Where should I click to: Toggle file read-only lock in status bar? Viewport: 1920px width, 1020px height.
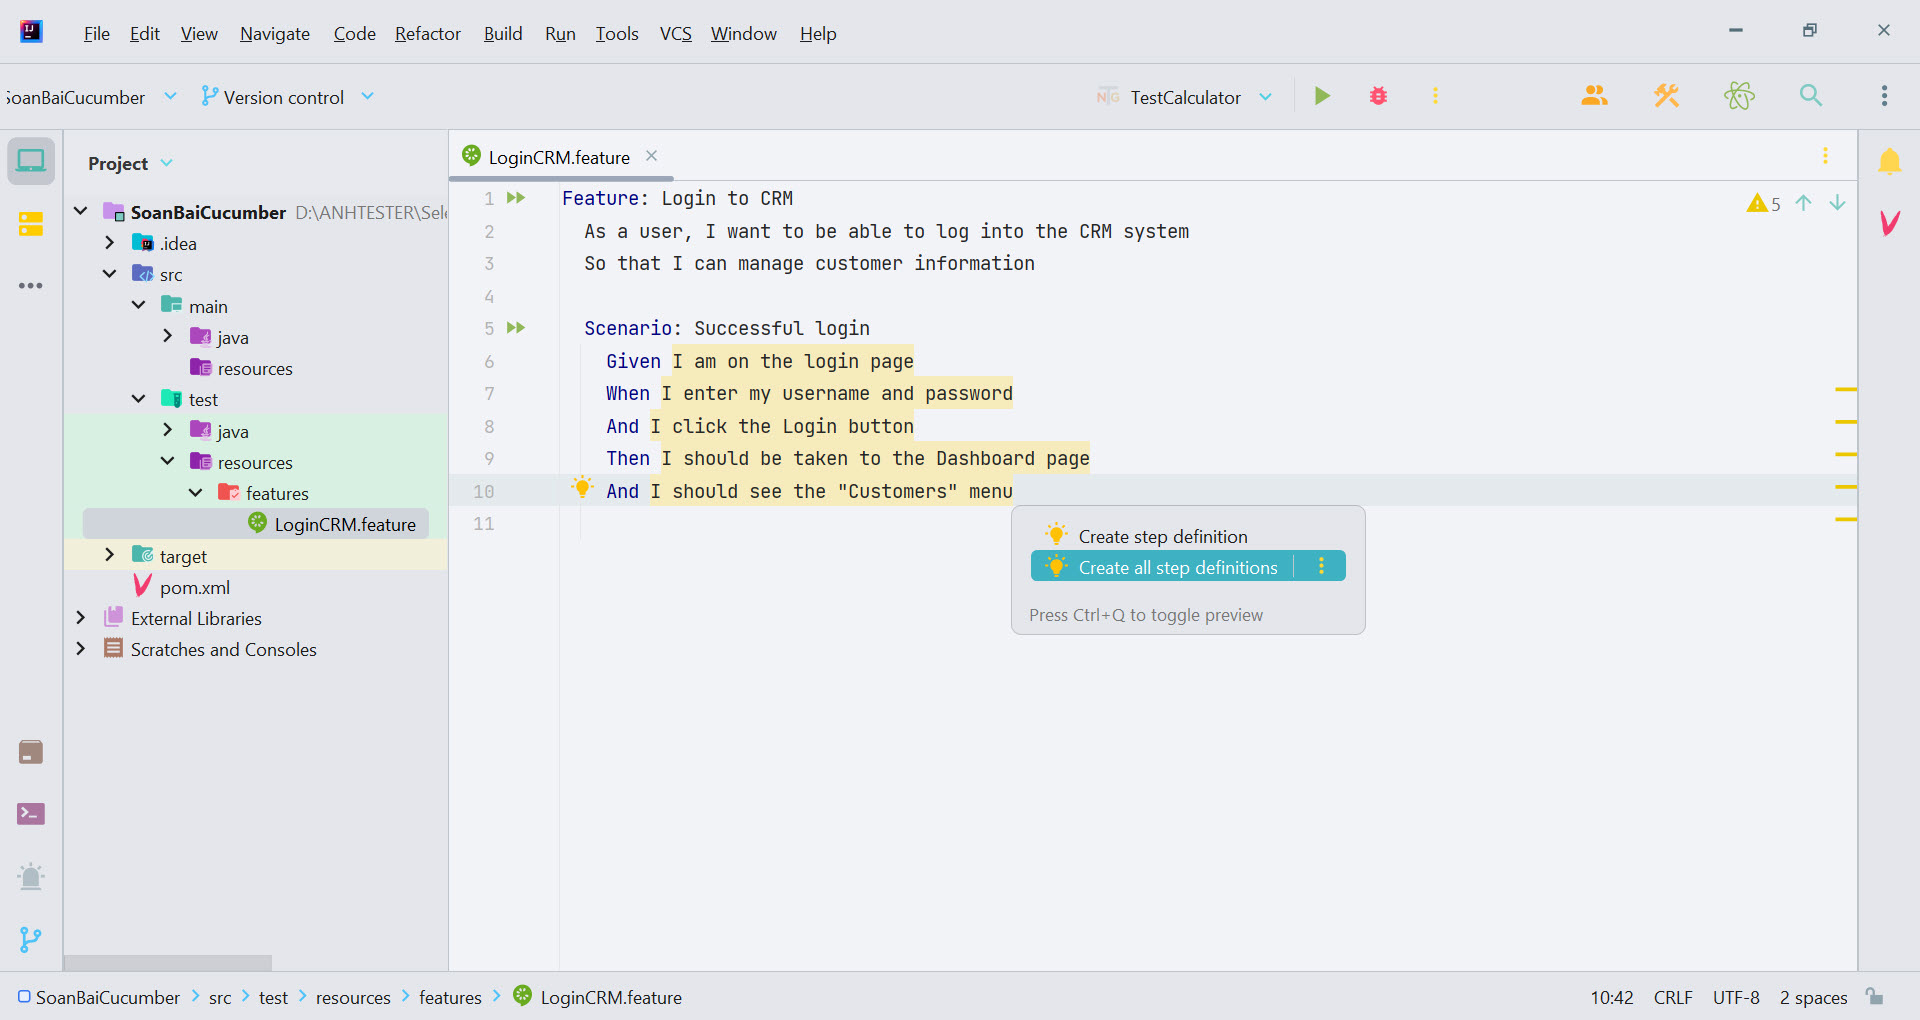click(x=1875, y=997)
